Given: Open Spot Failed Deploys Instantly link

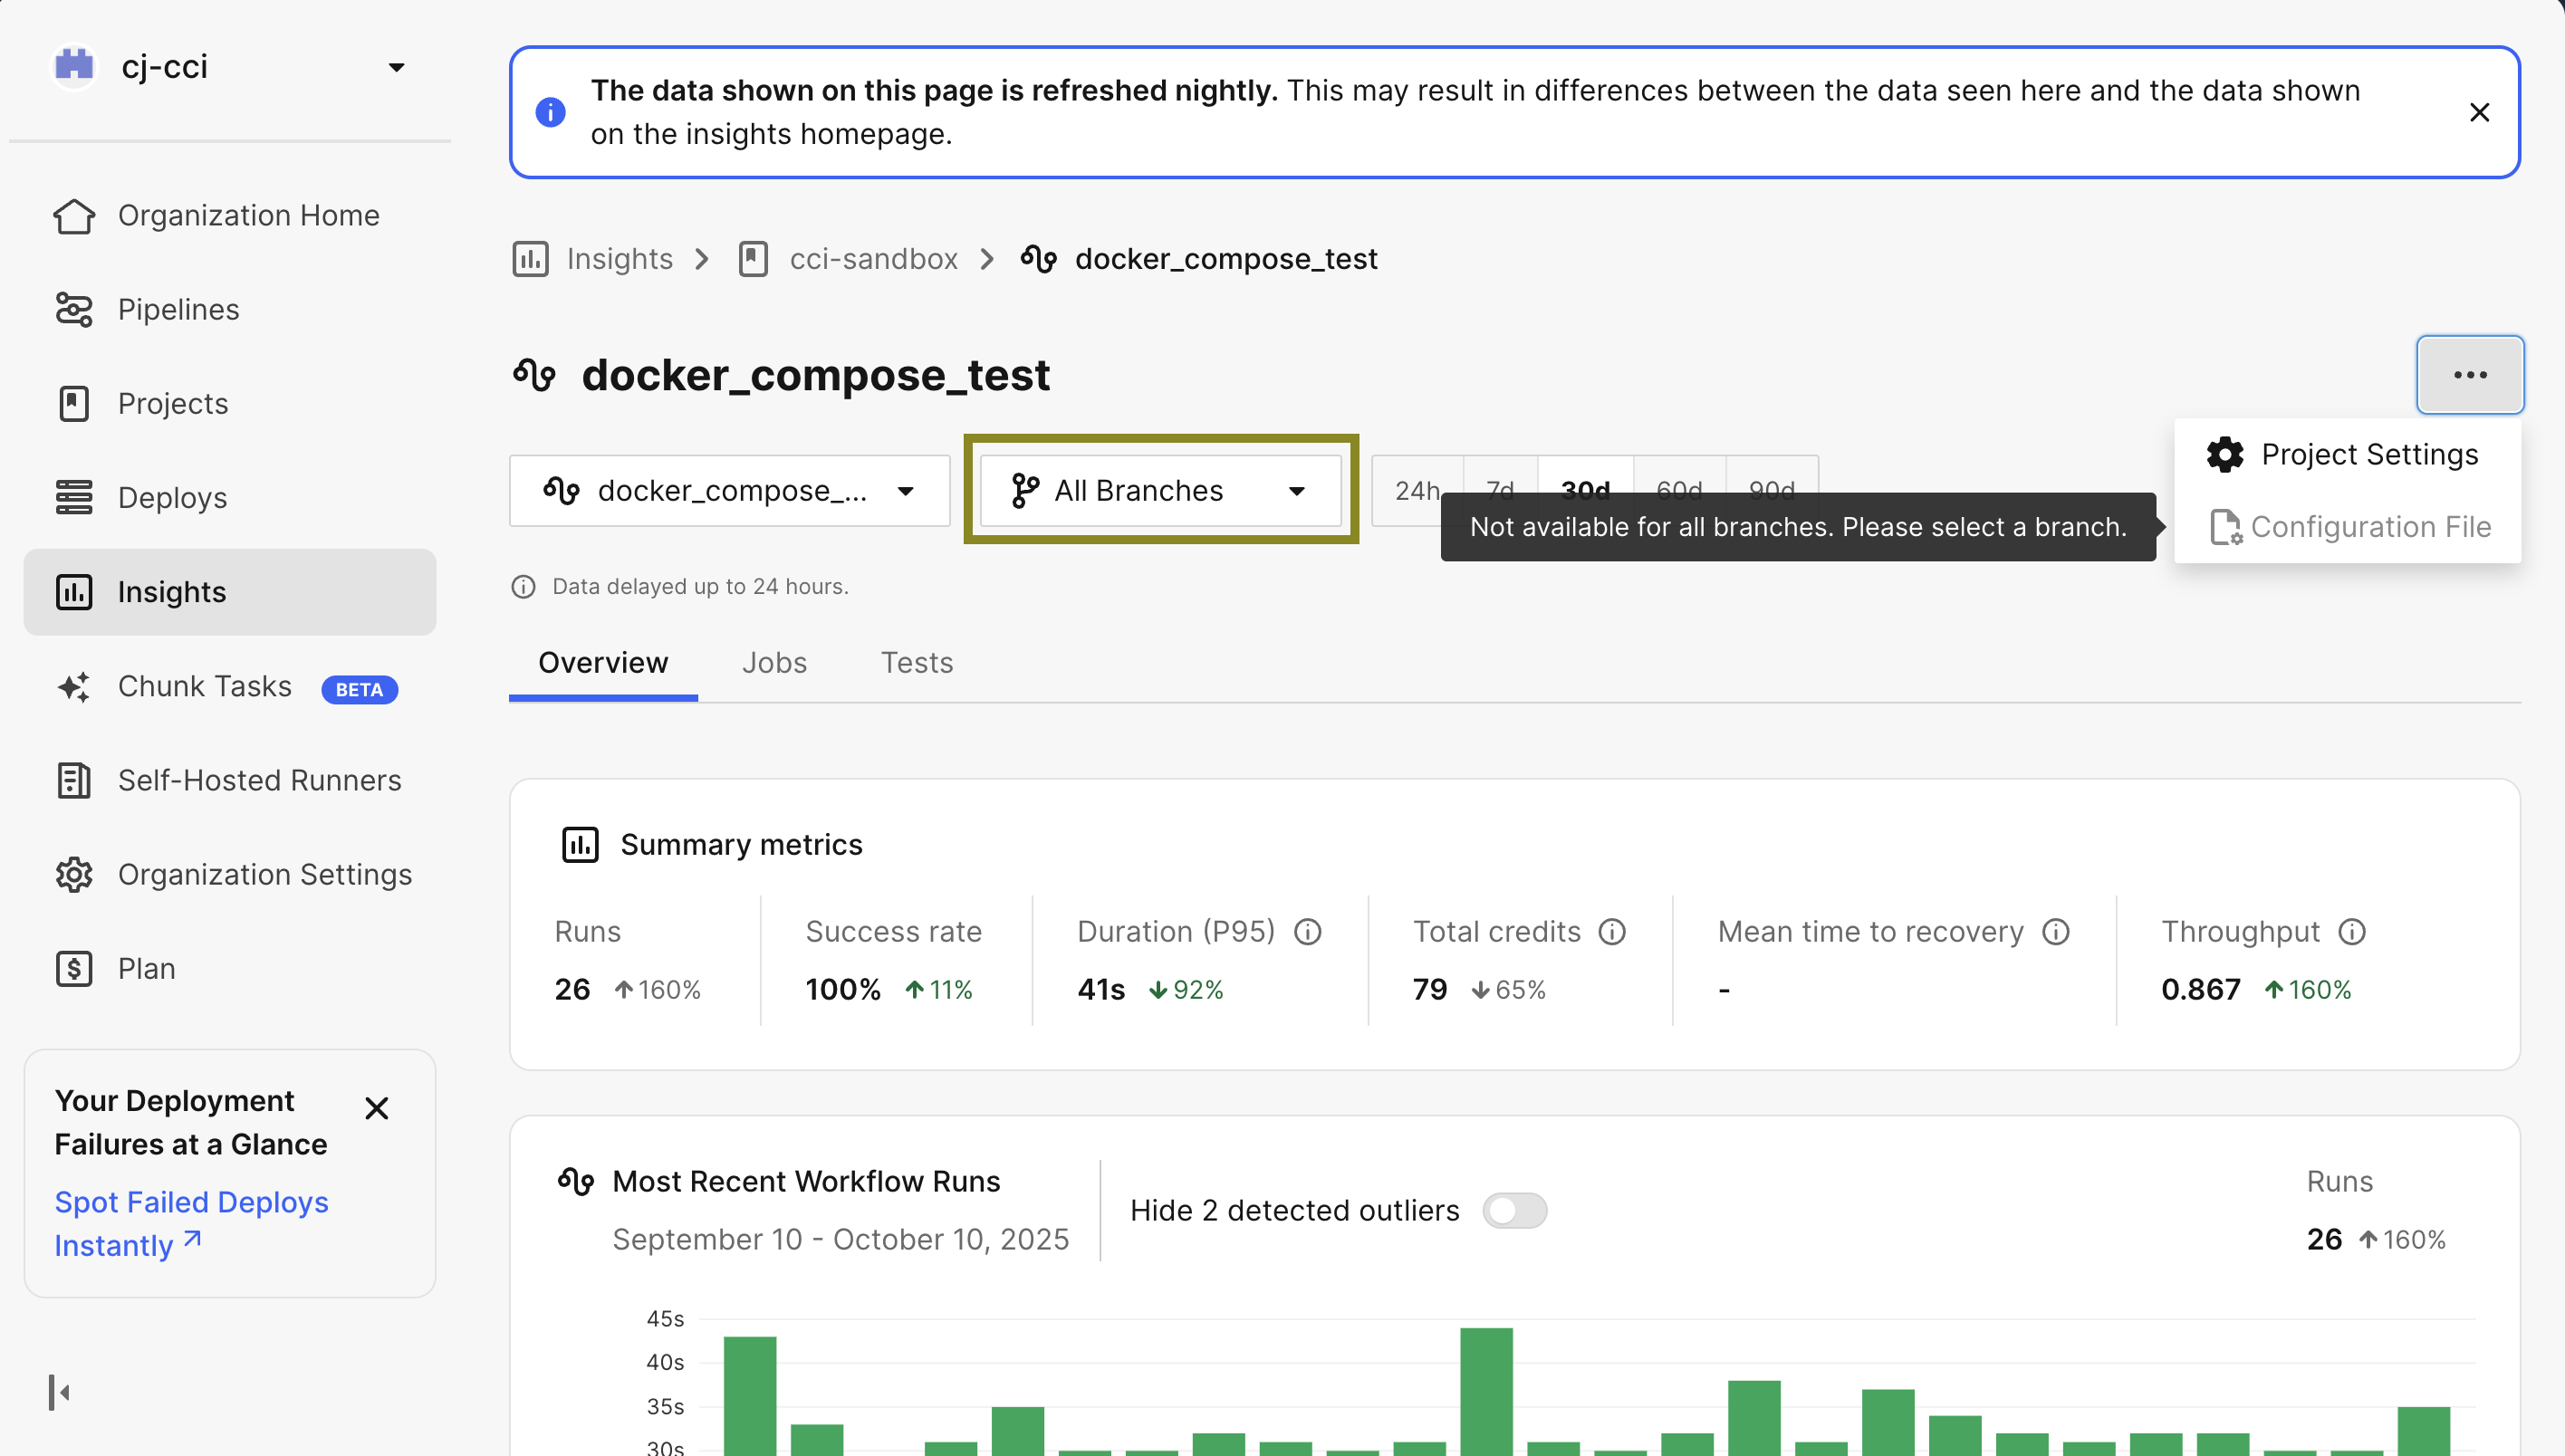Looking at the screenshot, I should point(191,1223).
